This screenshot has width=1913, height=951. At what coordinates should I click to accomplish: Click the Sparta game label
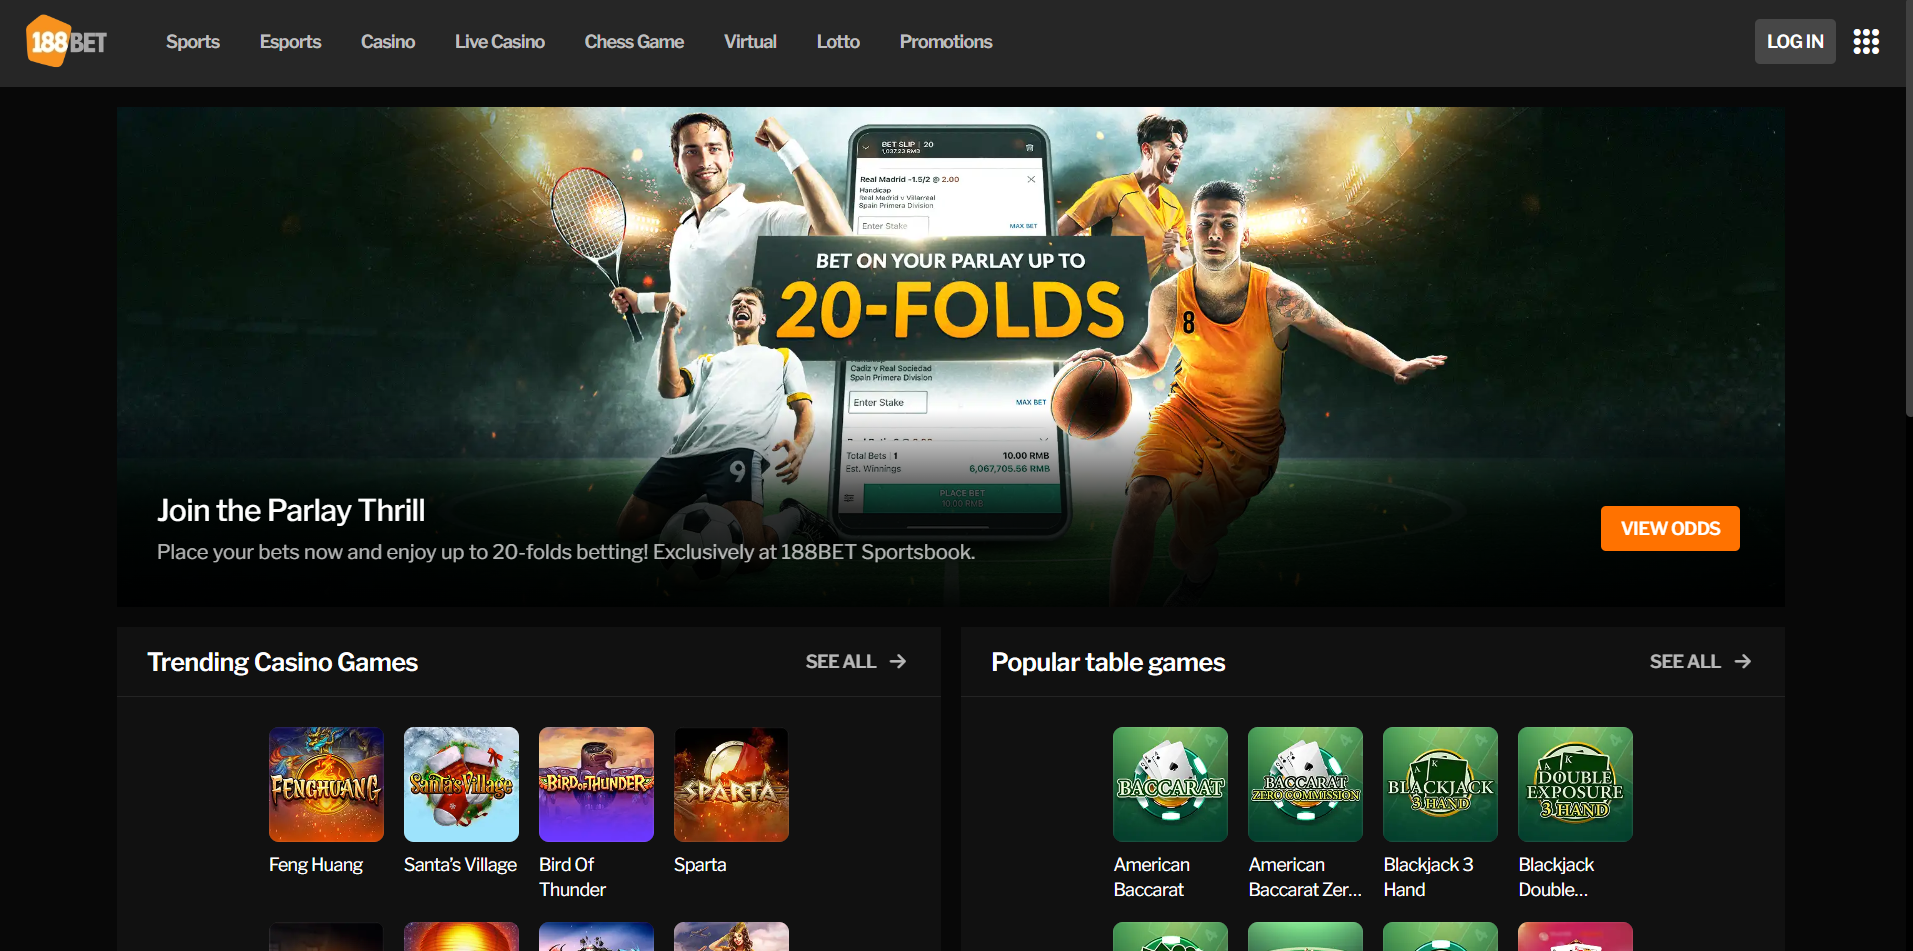pos(700,865)
